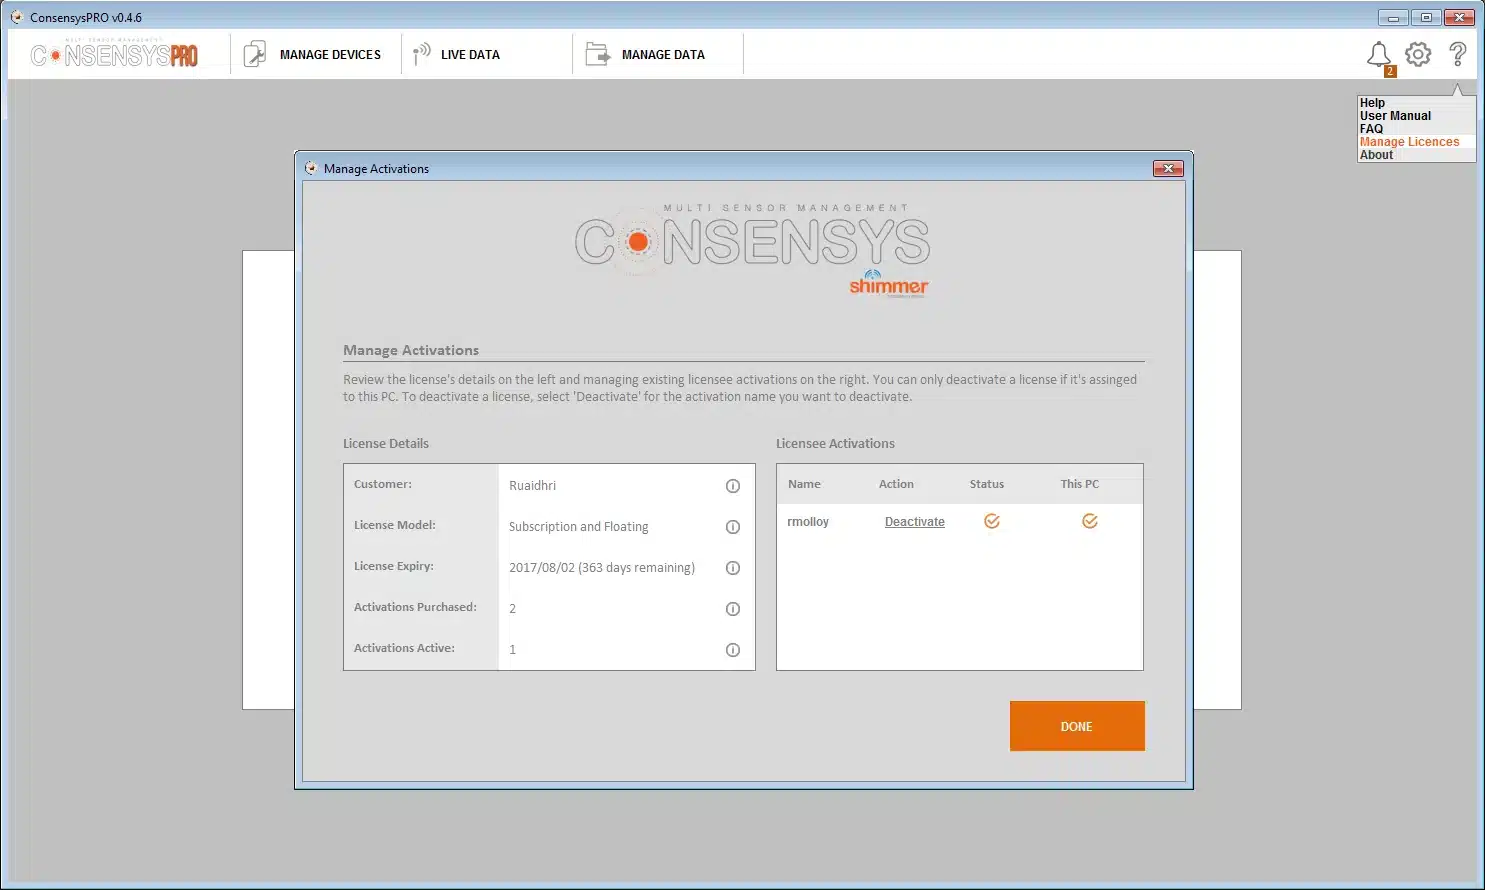Open User Manual from help menu
The image size is (1485, 891).
[x=1395, y=116]
